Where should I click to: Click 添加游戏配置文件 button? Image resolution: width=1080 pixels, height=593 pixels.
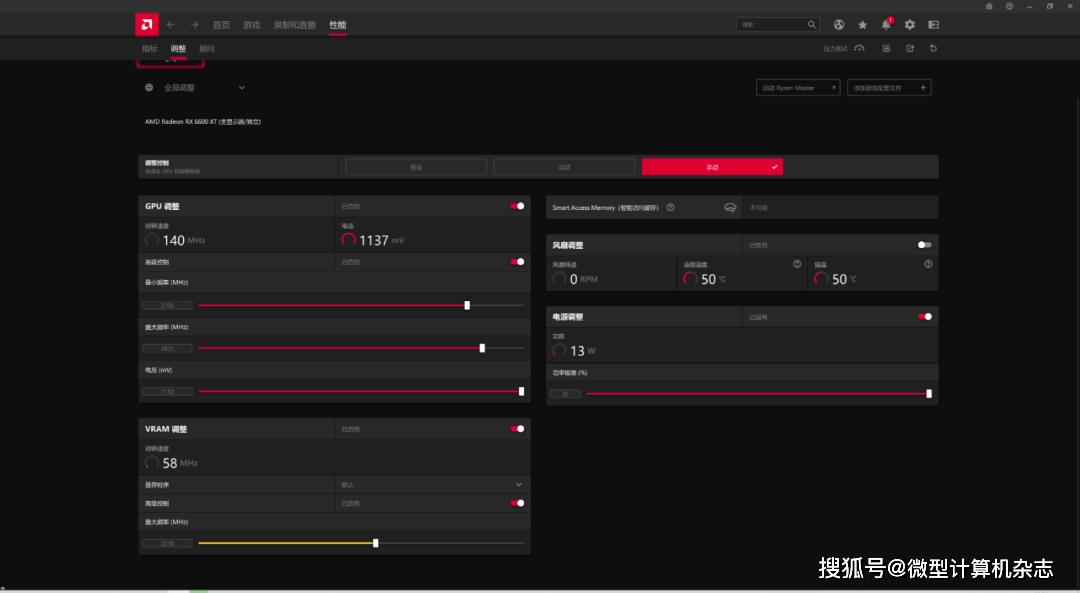click(x=889, y=87)
